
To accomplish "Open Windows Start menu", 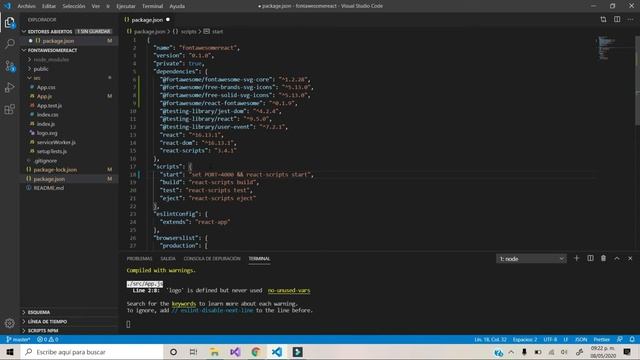I will tap(10, 352).
